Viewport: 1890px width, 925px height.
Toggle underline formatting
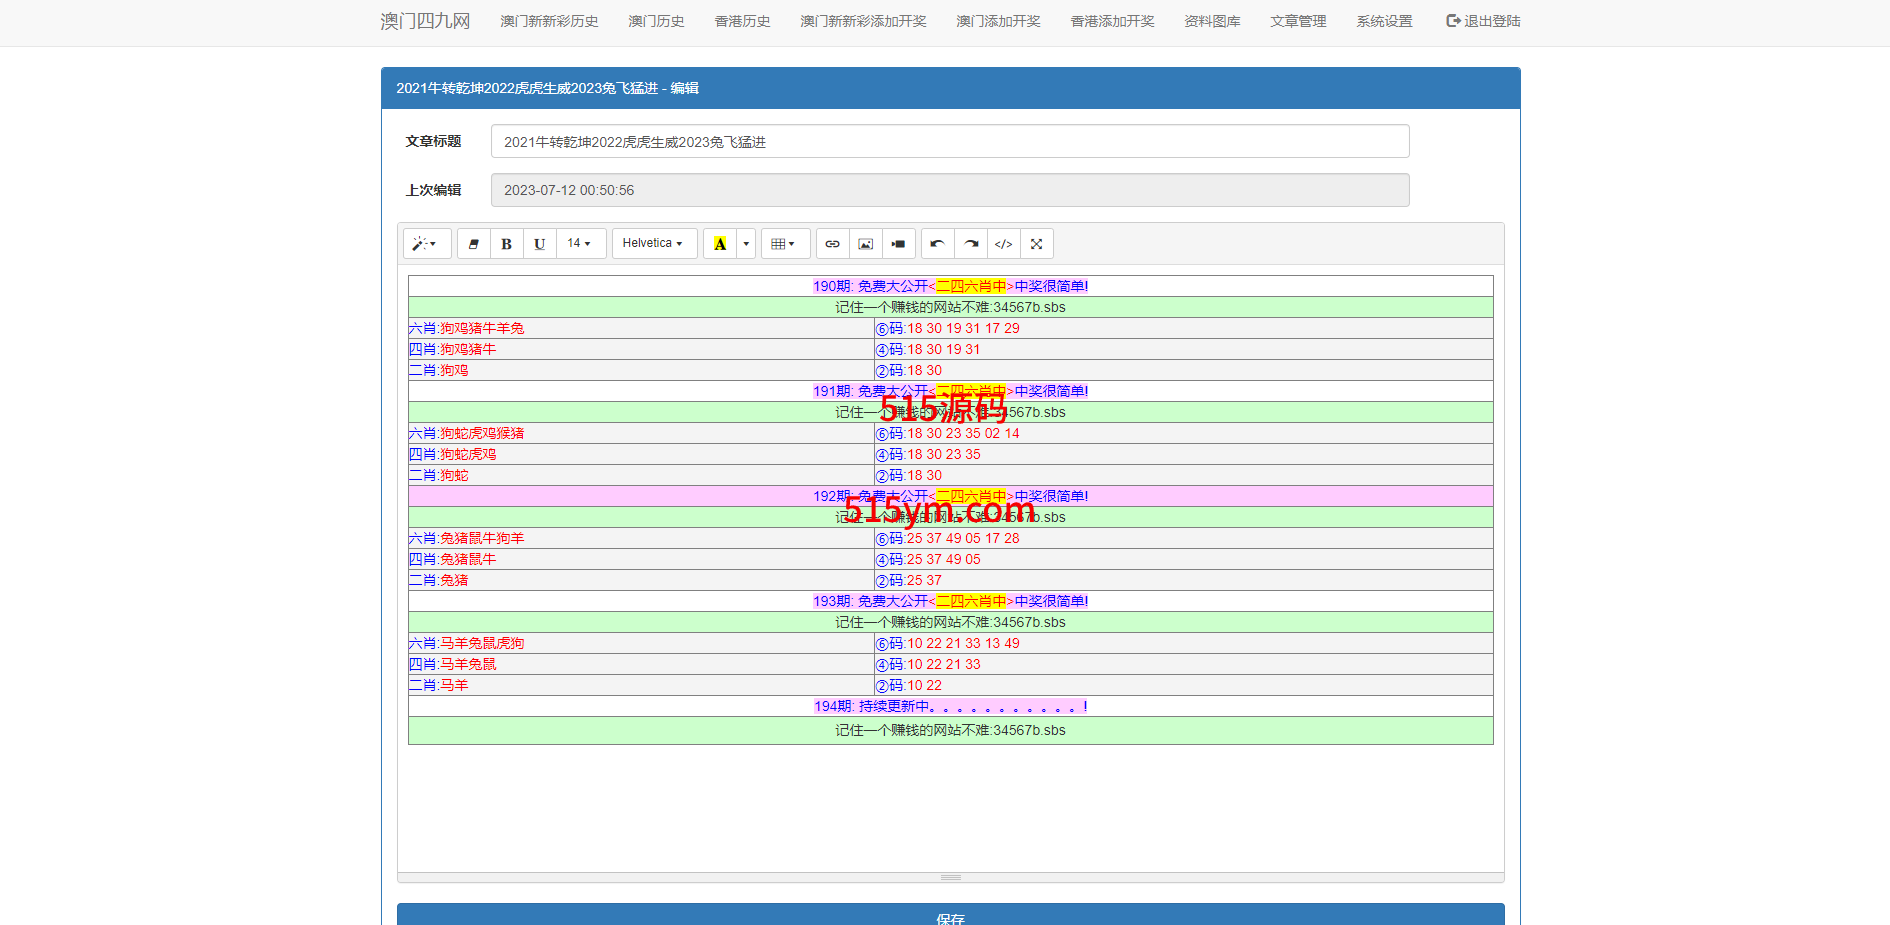pos(539,244)
